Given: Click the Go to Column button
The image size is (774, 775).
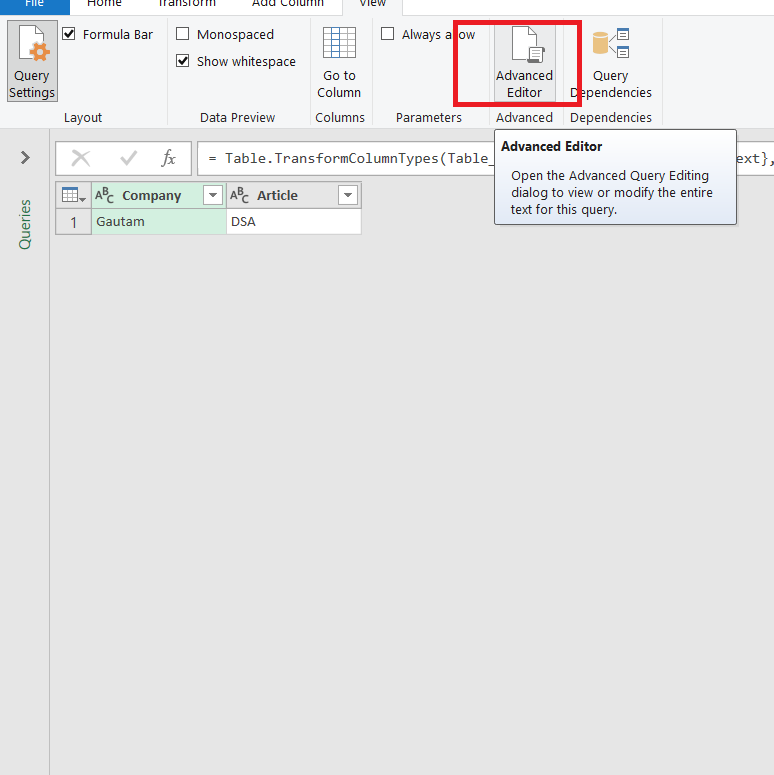Looking at the screenshot, I should 339,62.
